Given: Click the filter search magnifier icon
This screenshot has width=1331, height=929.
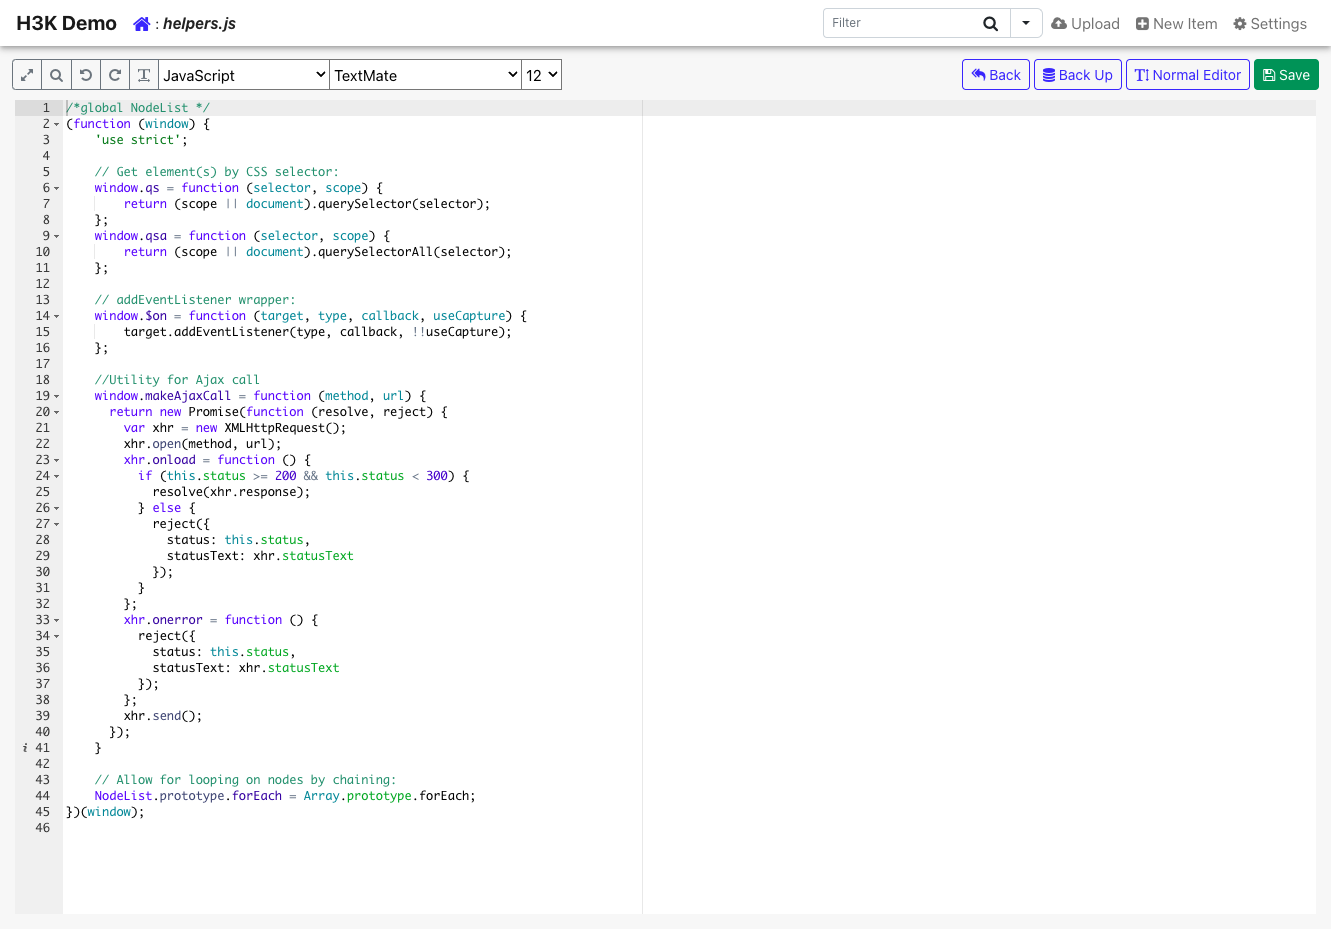Looking at the screenshot, I should (990, 23).
